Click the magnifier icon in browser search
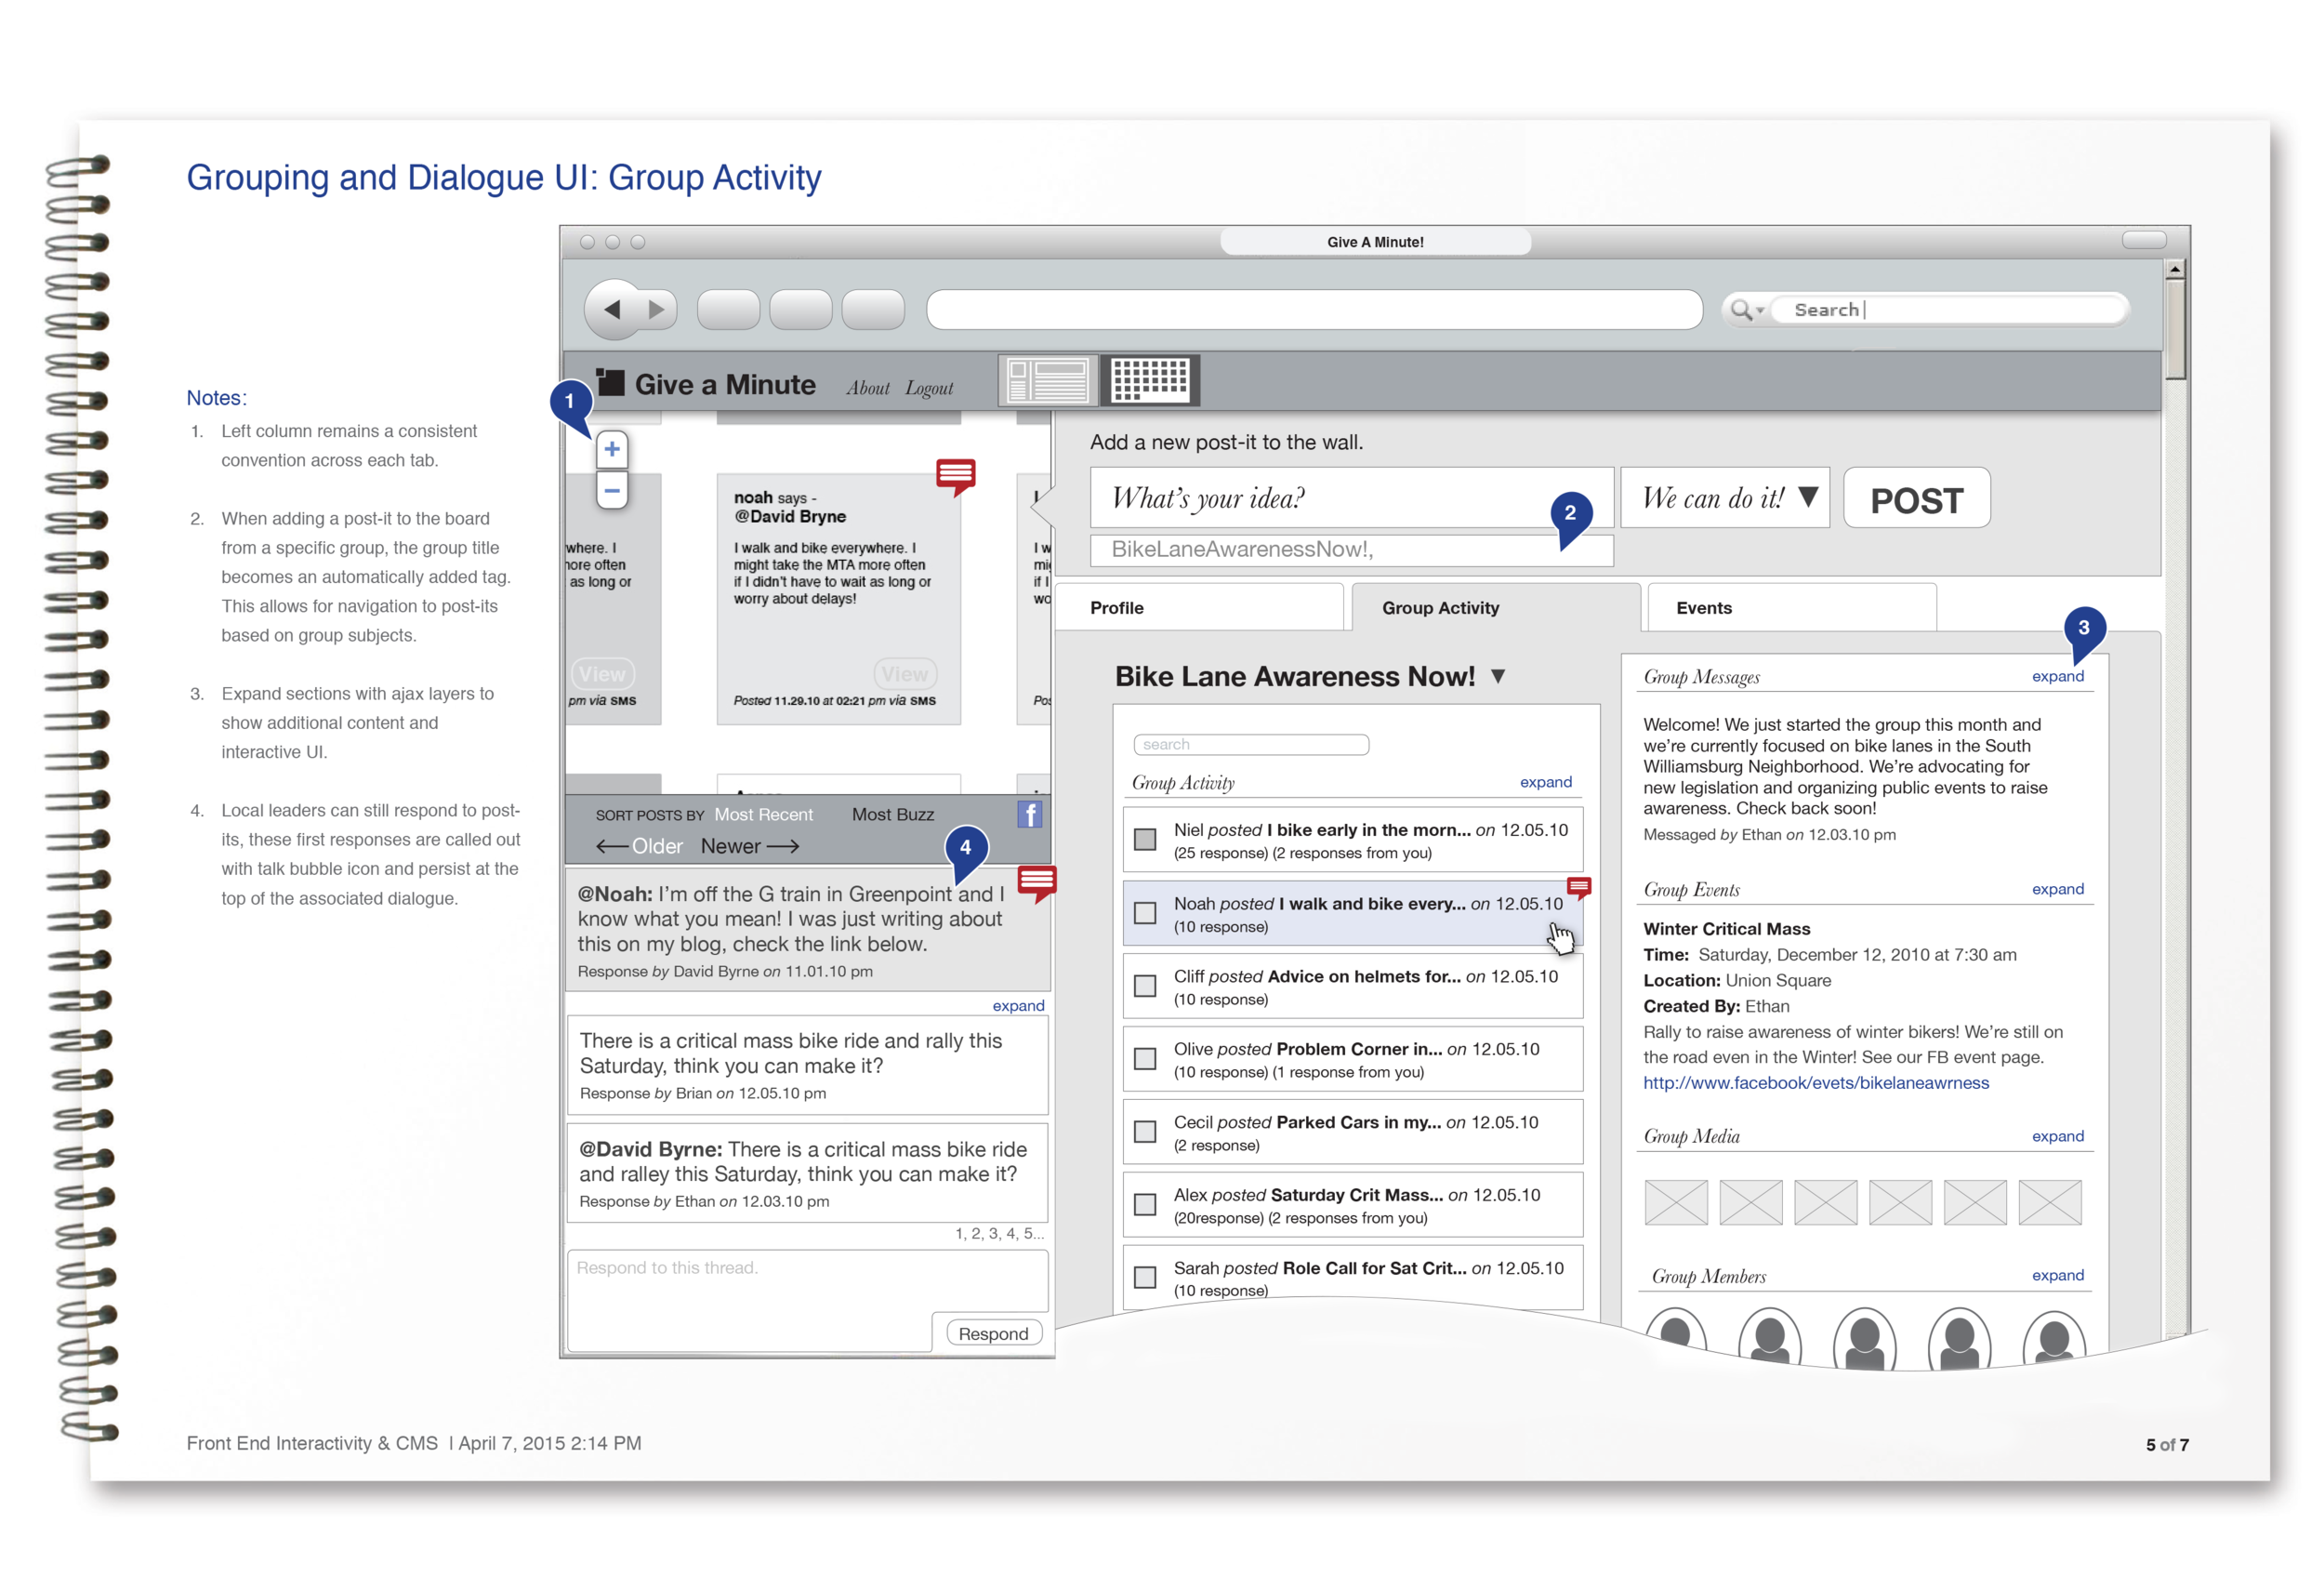Viewport: 2324px width, 1590px height. (1741, 310)
